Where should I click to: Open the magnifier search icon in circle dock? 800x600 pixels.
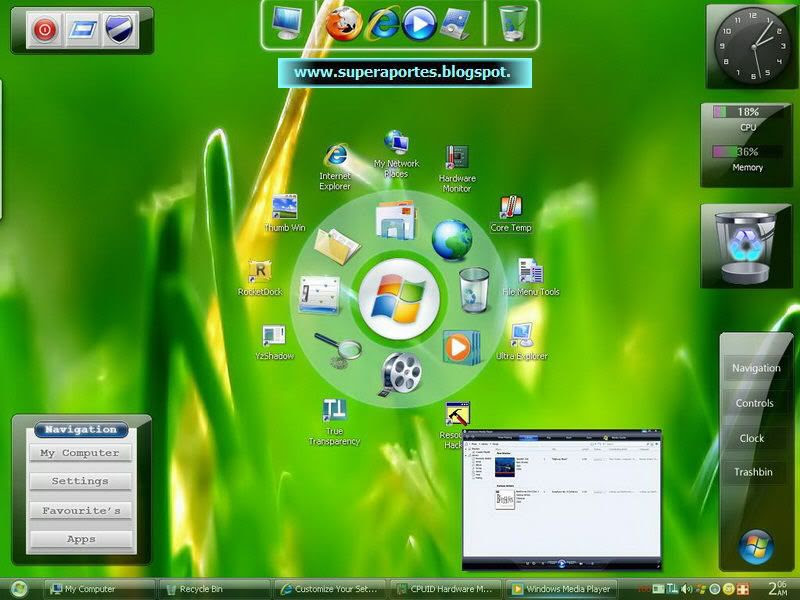[x=338, y=350]
